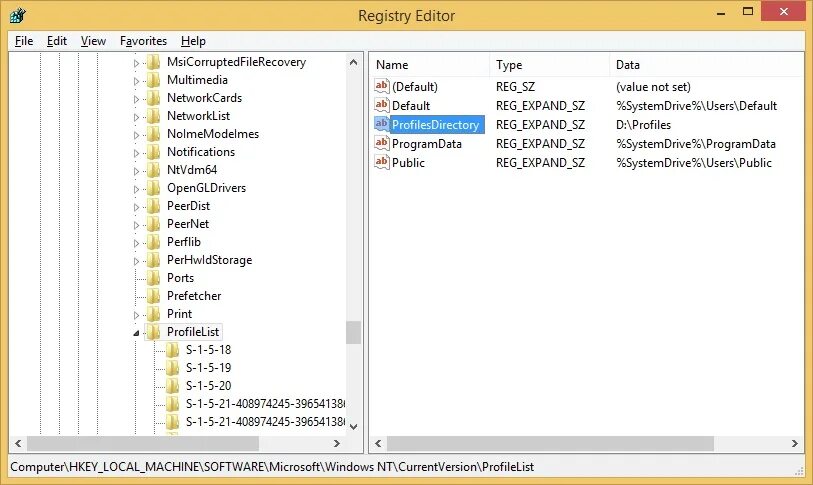
Task: Click the Registry Editor title bar app icon
Action: pos(18,16)
